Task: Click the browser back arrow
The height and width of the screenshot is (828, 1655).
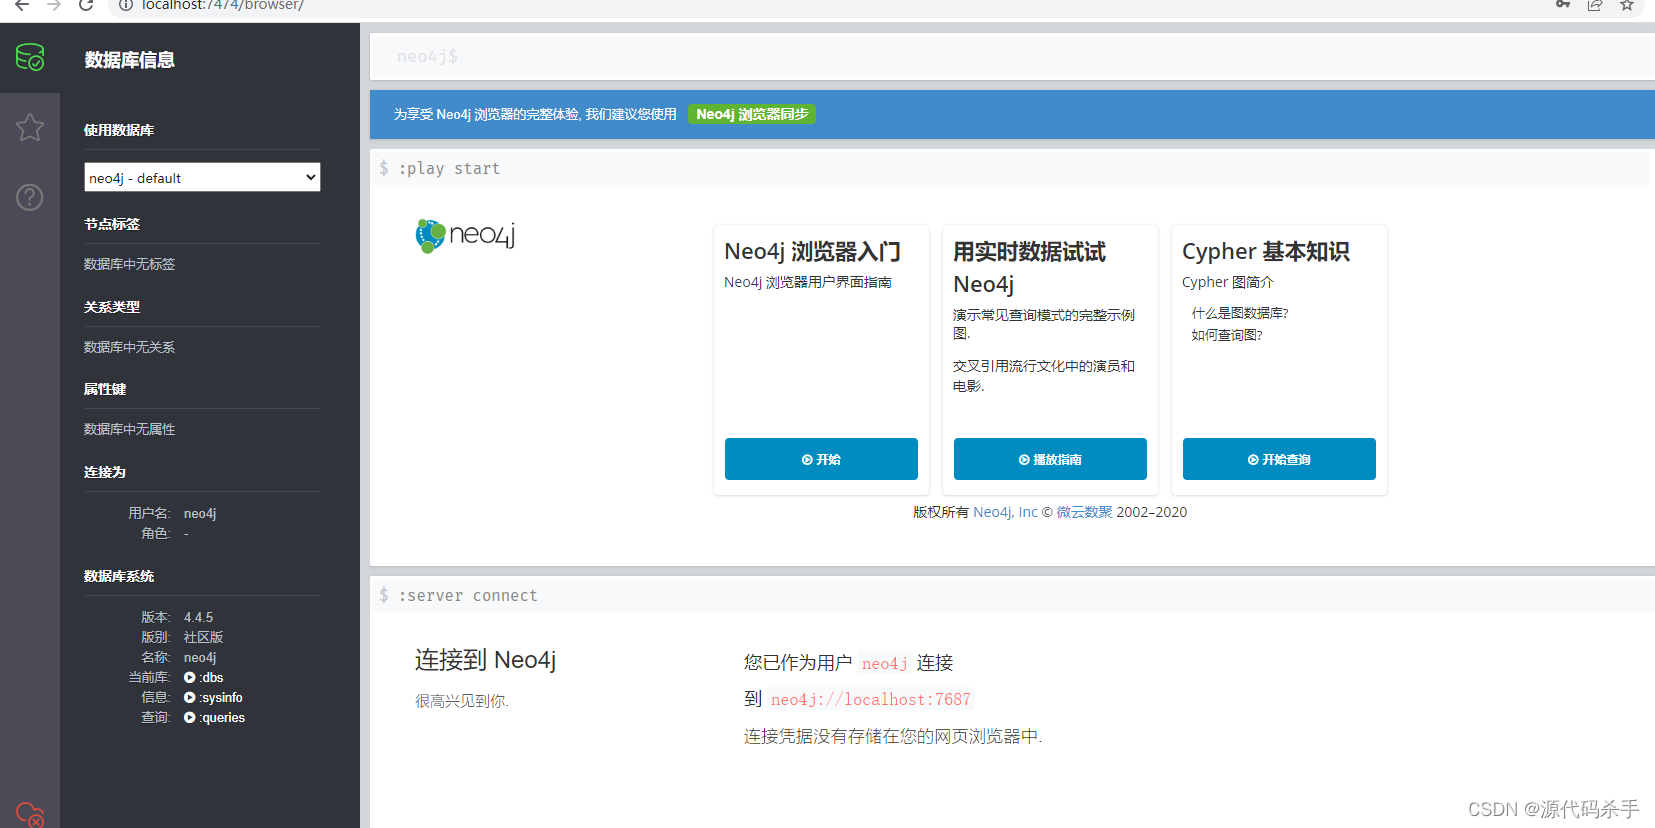Action: (22, 5)
